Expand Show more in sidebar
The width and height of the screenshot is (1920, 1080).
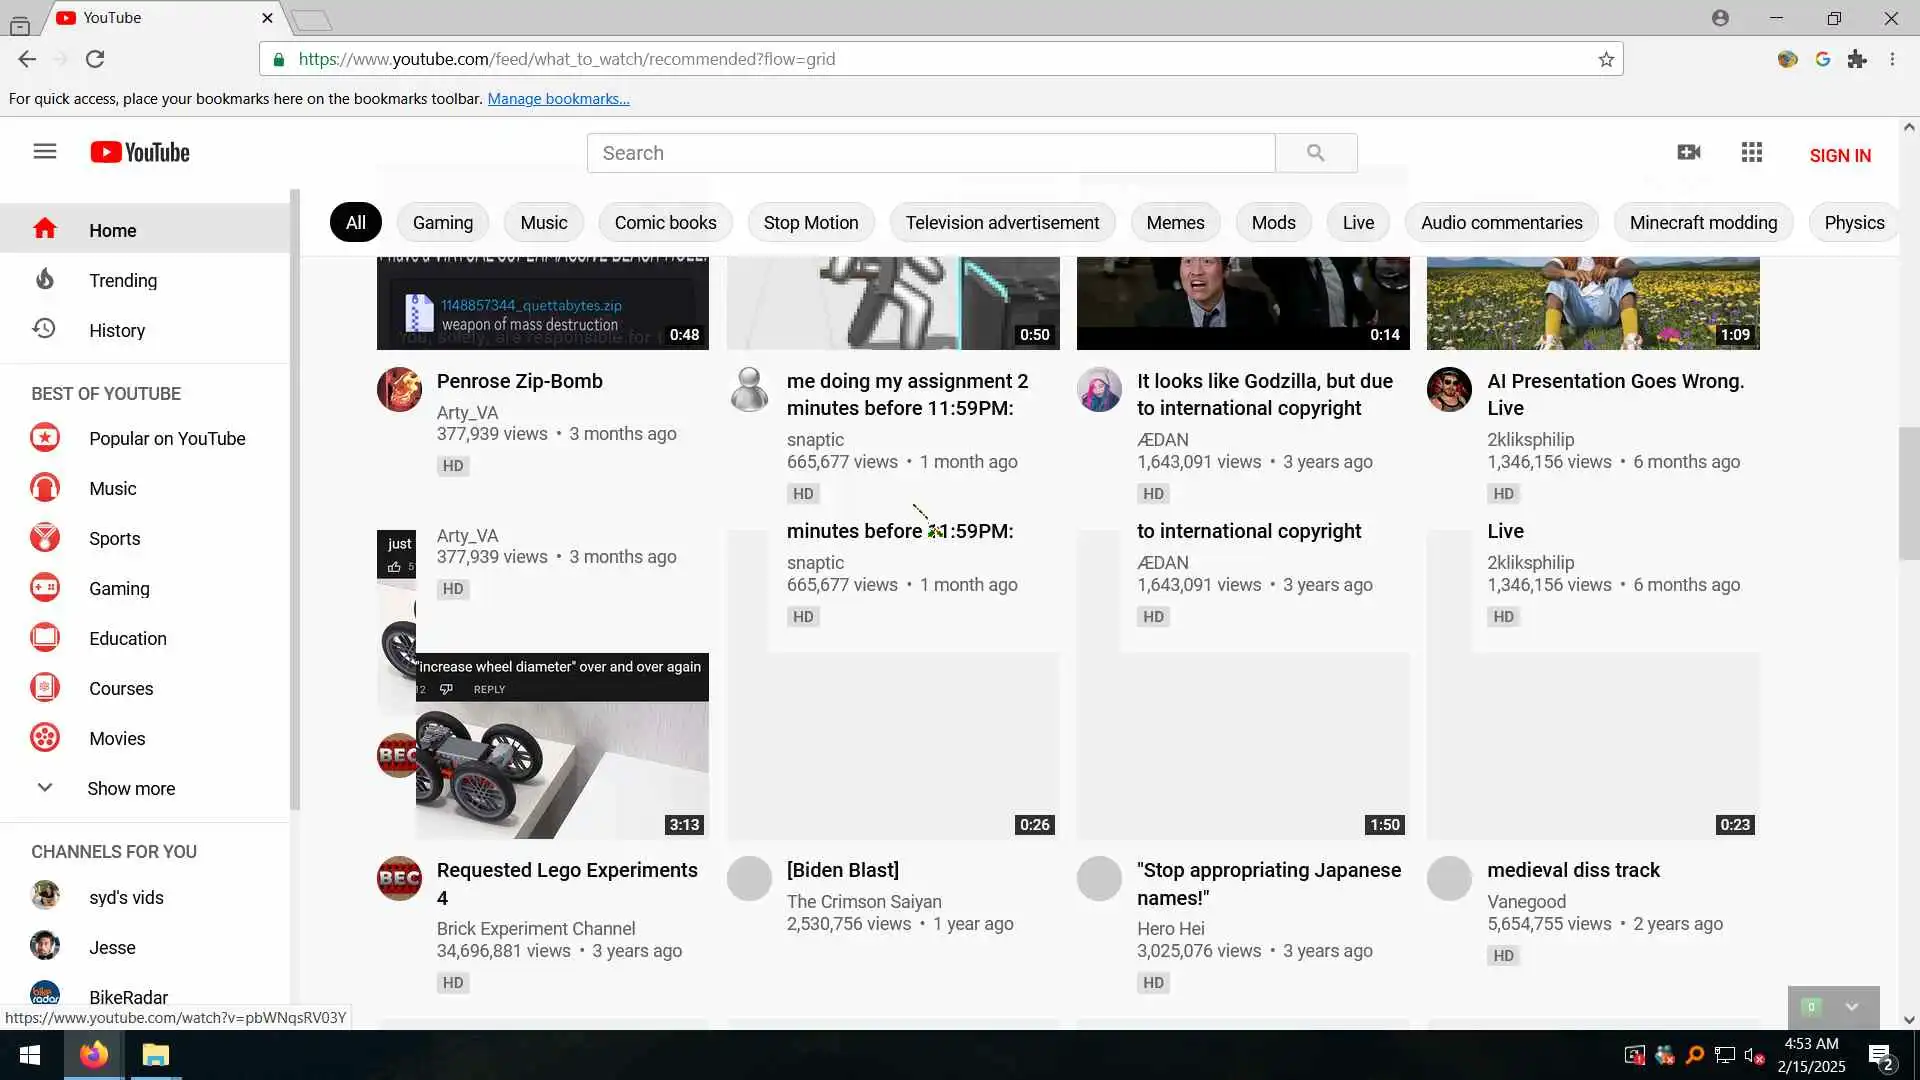click(130, 788)
